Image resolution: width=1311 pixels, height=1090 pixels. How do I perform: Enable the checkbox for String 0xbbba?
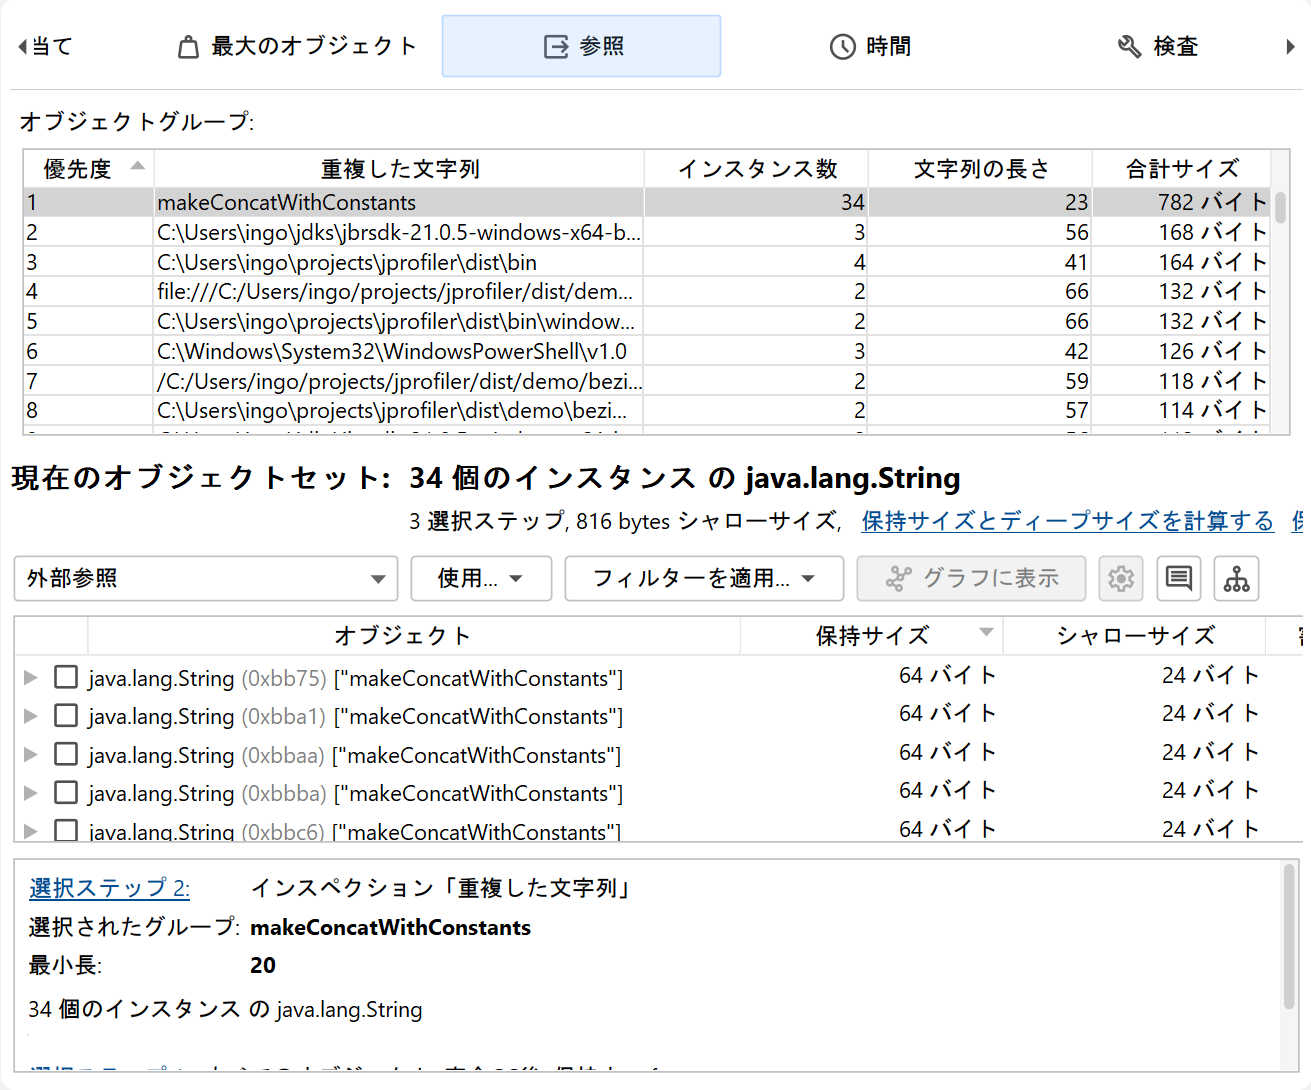pyautogui.click(x=66, y=793)
